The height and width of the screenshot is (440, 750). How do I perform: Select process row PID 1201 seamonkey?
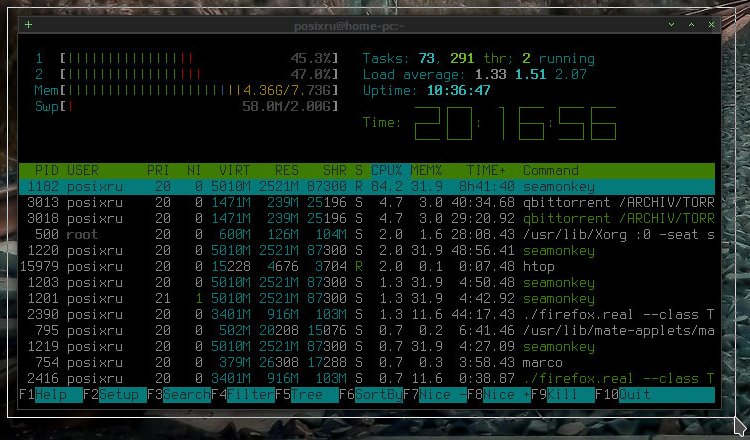(367, 299)
